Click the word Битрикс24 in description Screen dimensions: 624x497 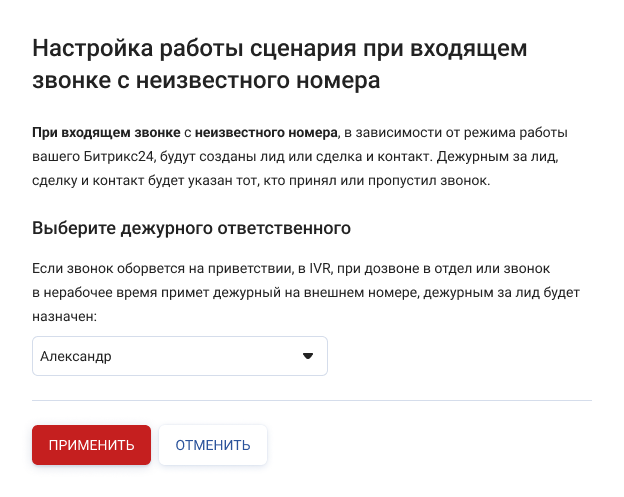click(119, 156)
